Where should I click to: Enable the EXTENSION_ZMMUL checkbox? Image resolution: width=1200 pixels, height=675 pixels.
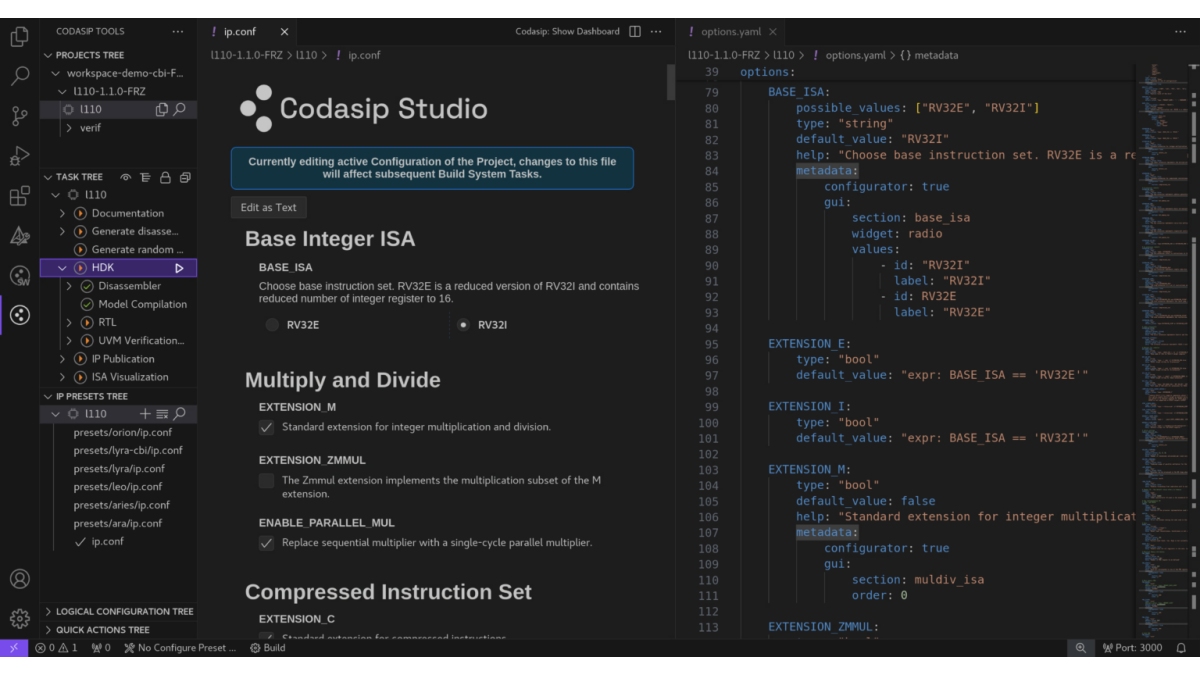266,481
